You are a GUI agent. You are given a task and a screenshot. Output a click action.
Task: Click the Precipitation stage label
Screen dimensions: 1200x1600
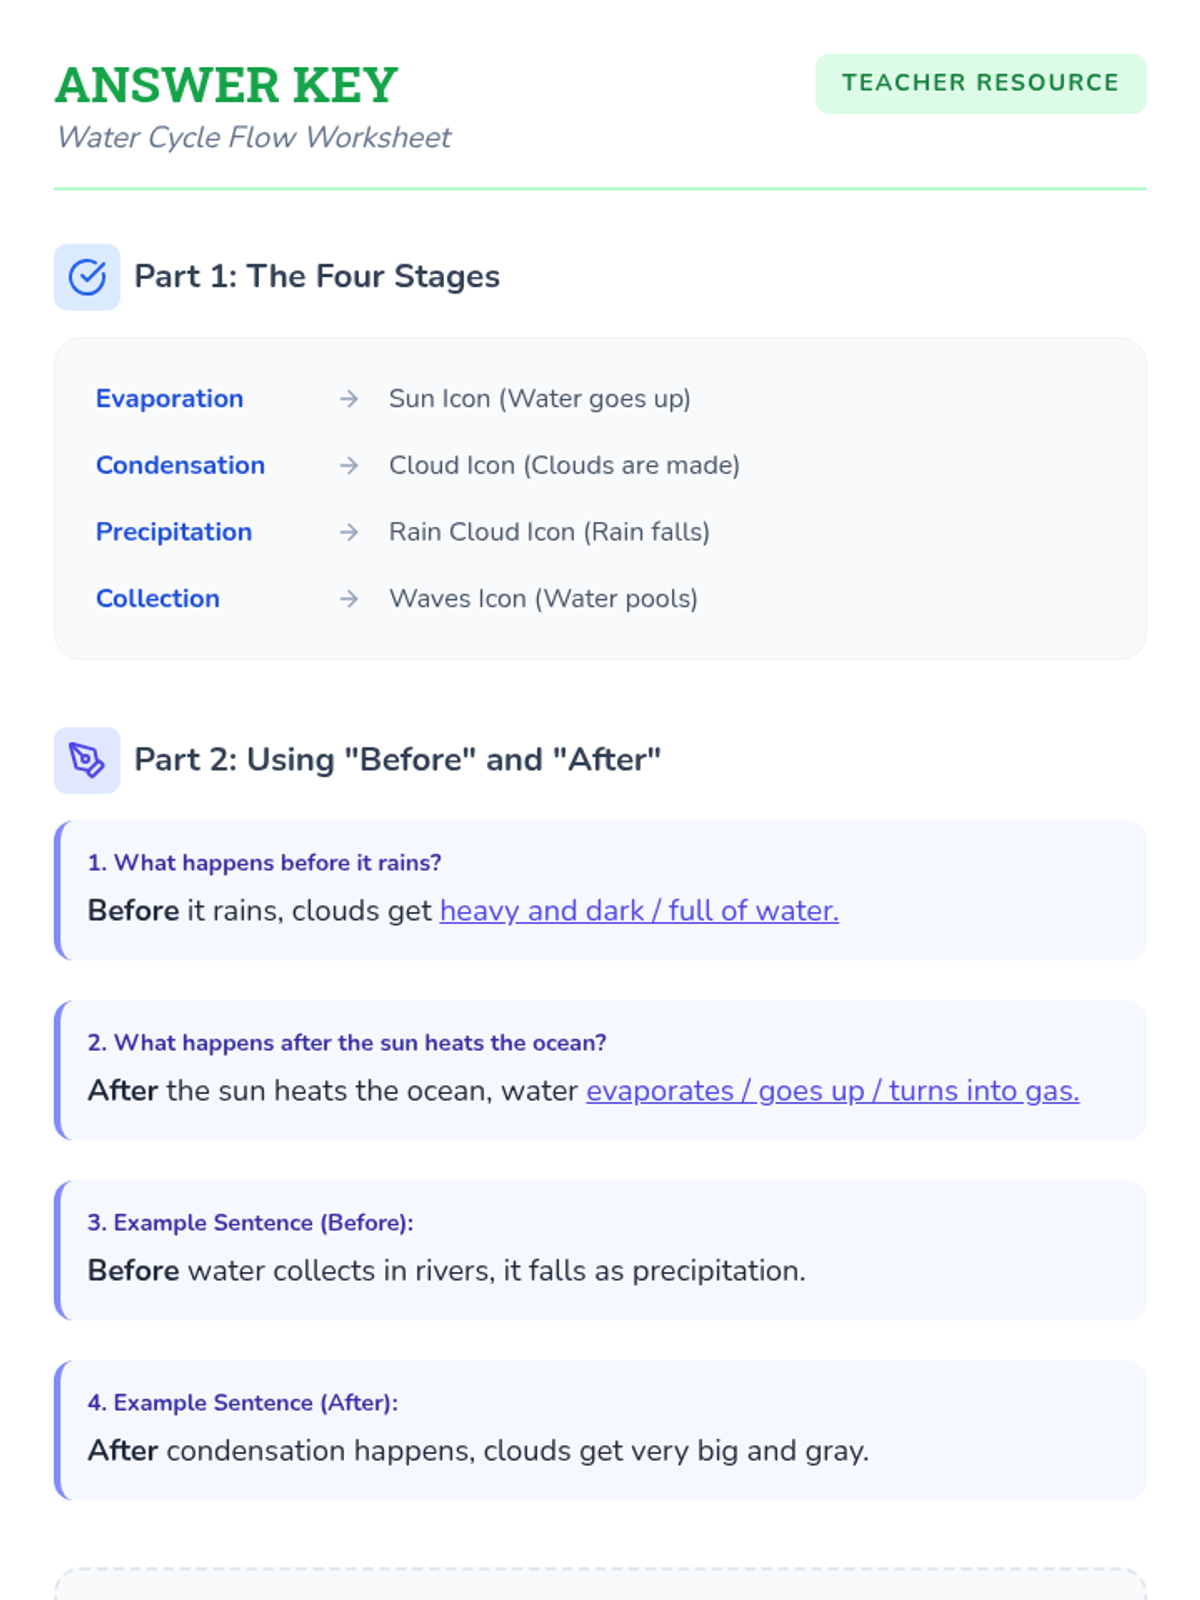pyautogui.click(x=174, y=532)
